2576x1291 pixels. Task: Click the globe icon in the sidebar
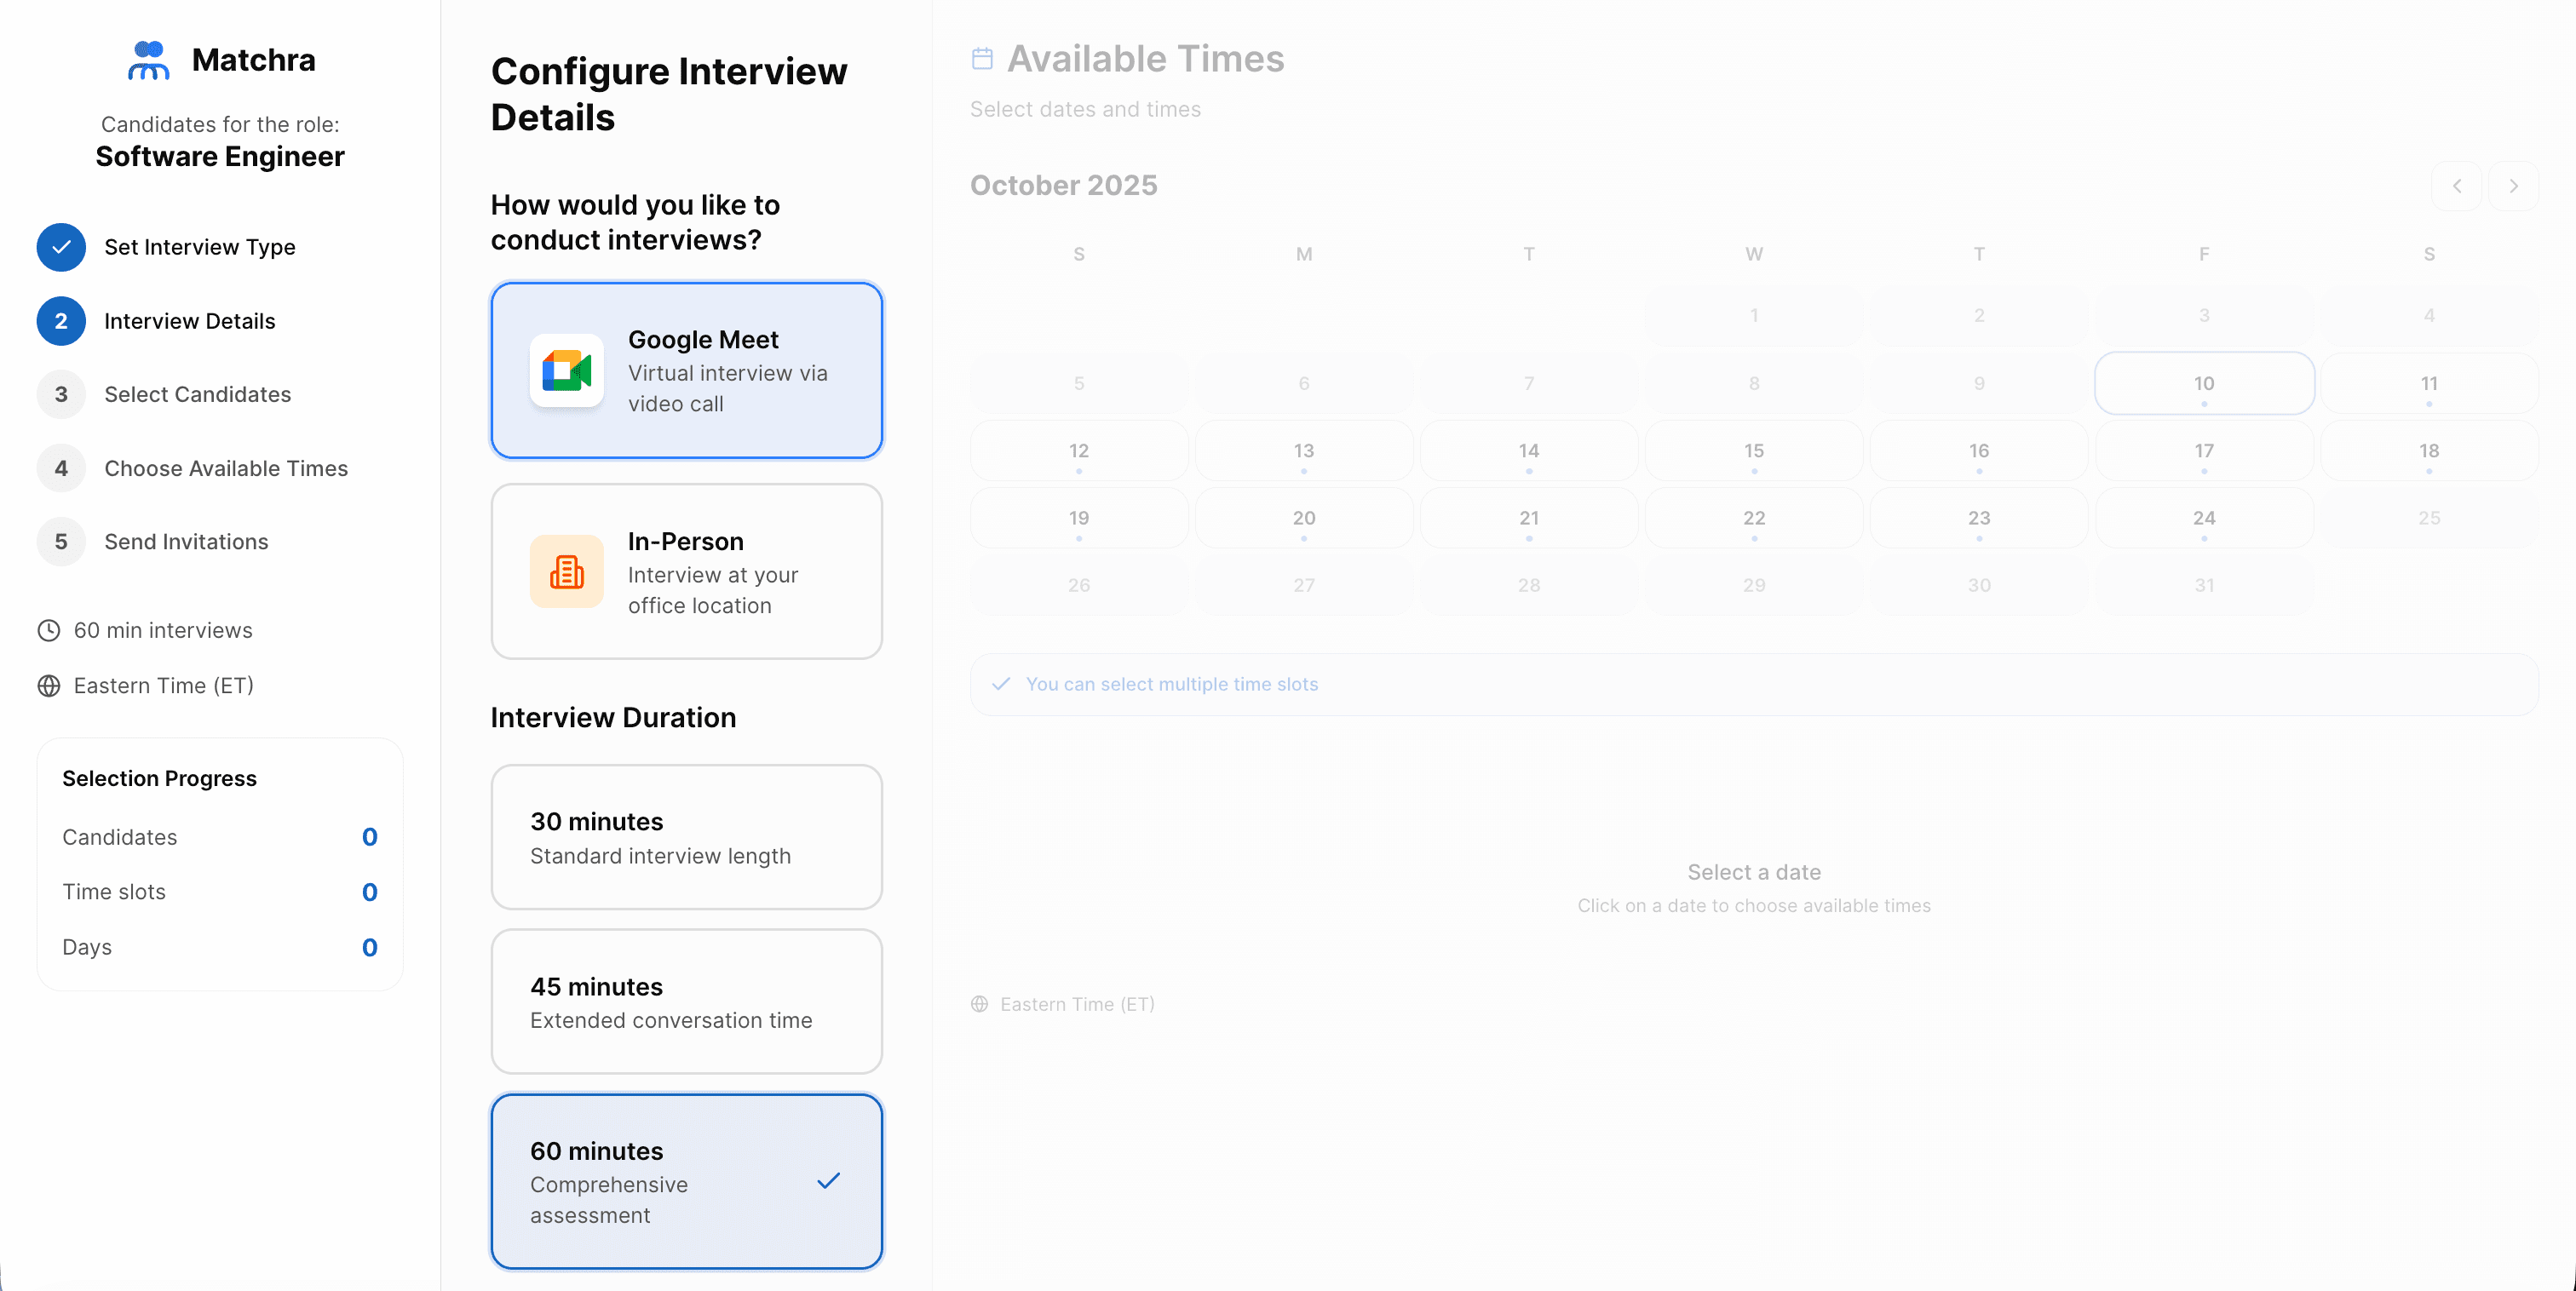click(x=49, y=686)
